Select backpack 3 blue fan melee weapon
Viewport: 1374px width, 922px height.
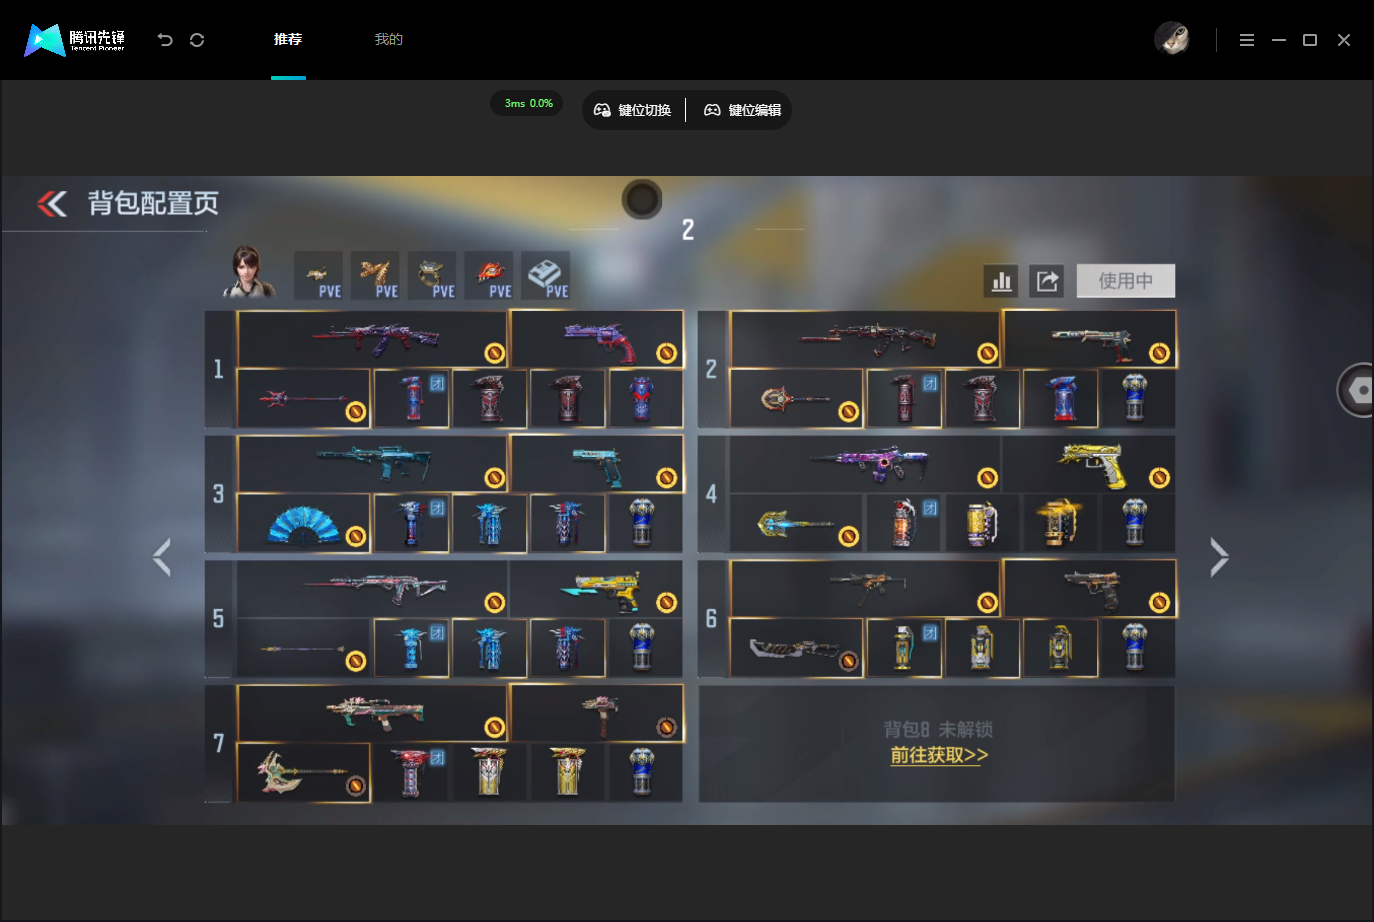(304, 523)
